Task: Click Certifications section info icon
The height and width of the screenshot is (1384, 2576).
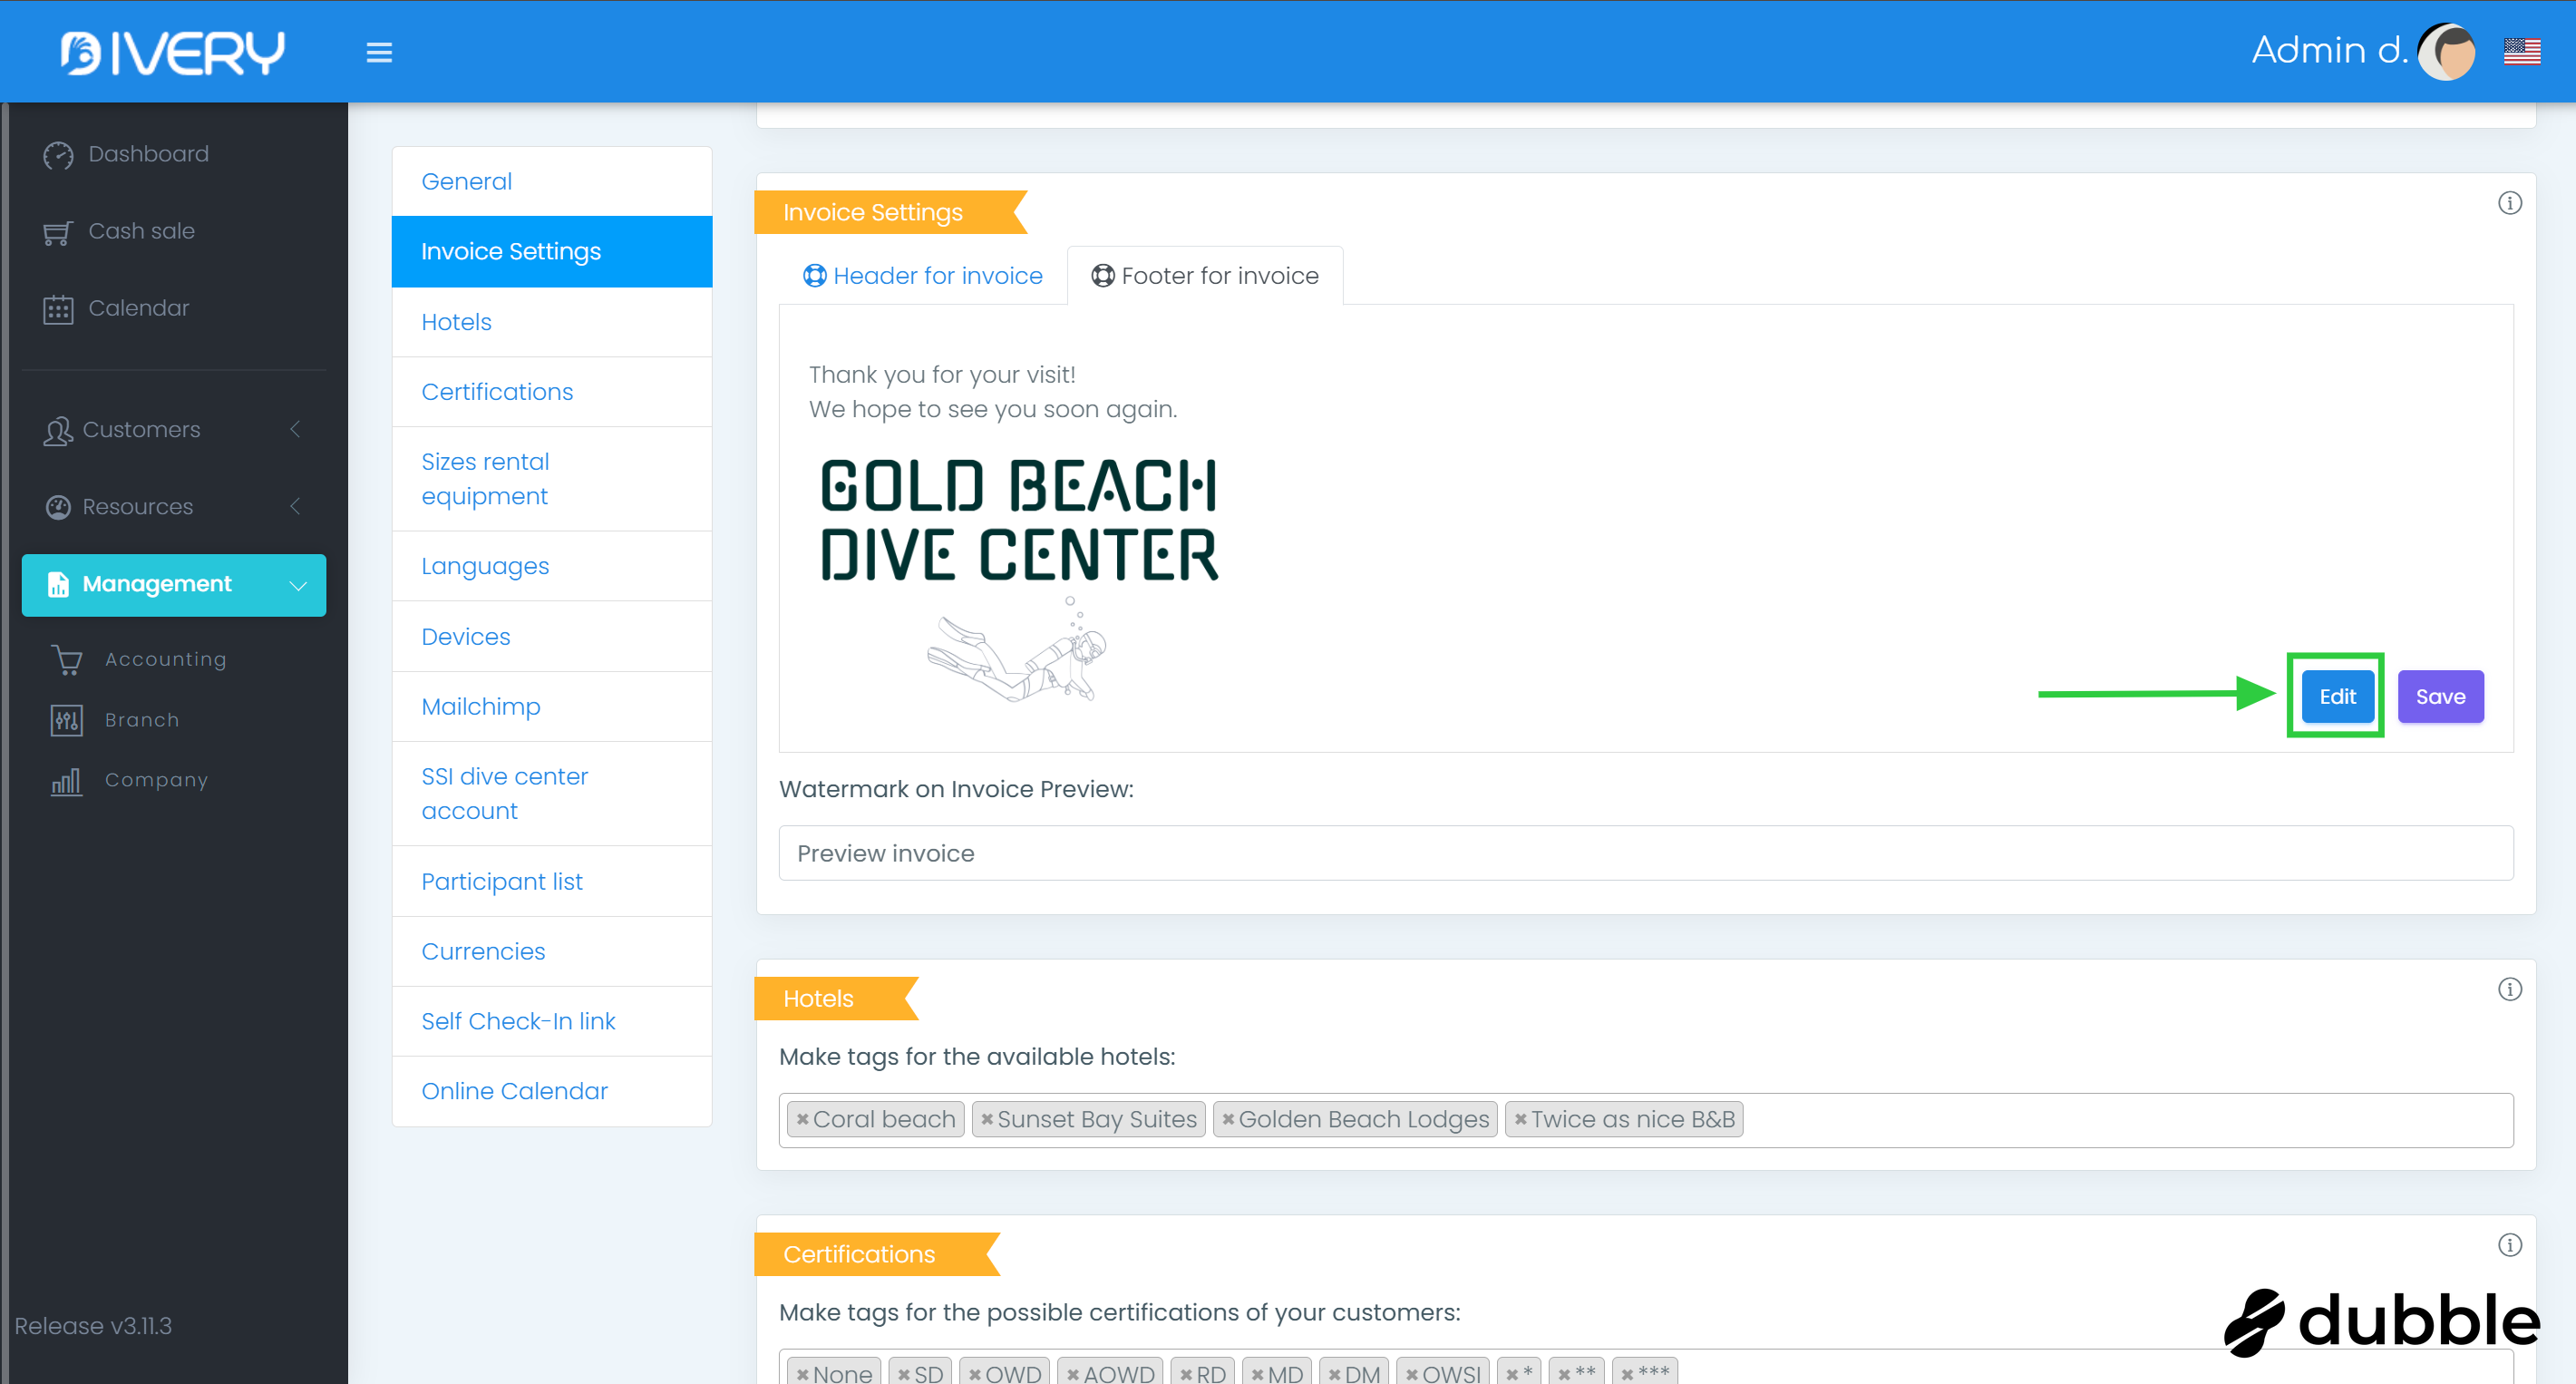Action: [x=2509, y=1245]
